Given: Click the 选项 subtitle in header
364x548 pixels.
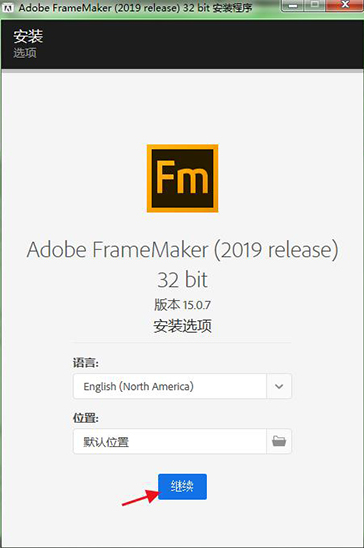Looking at the screenshot, I should tap(25, 53).
